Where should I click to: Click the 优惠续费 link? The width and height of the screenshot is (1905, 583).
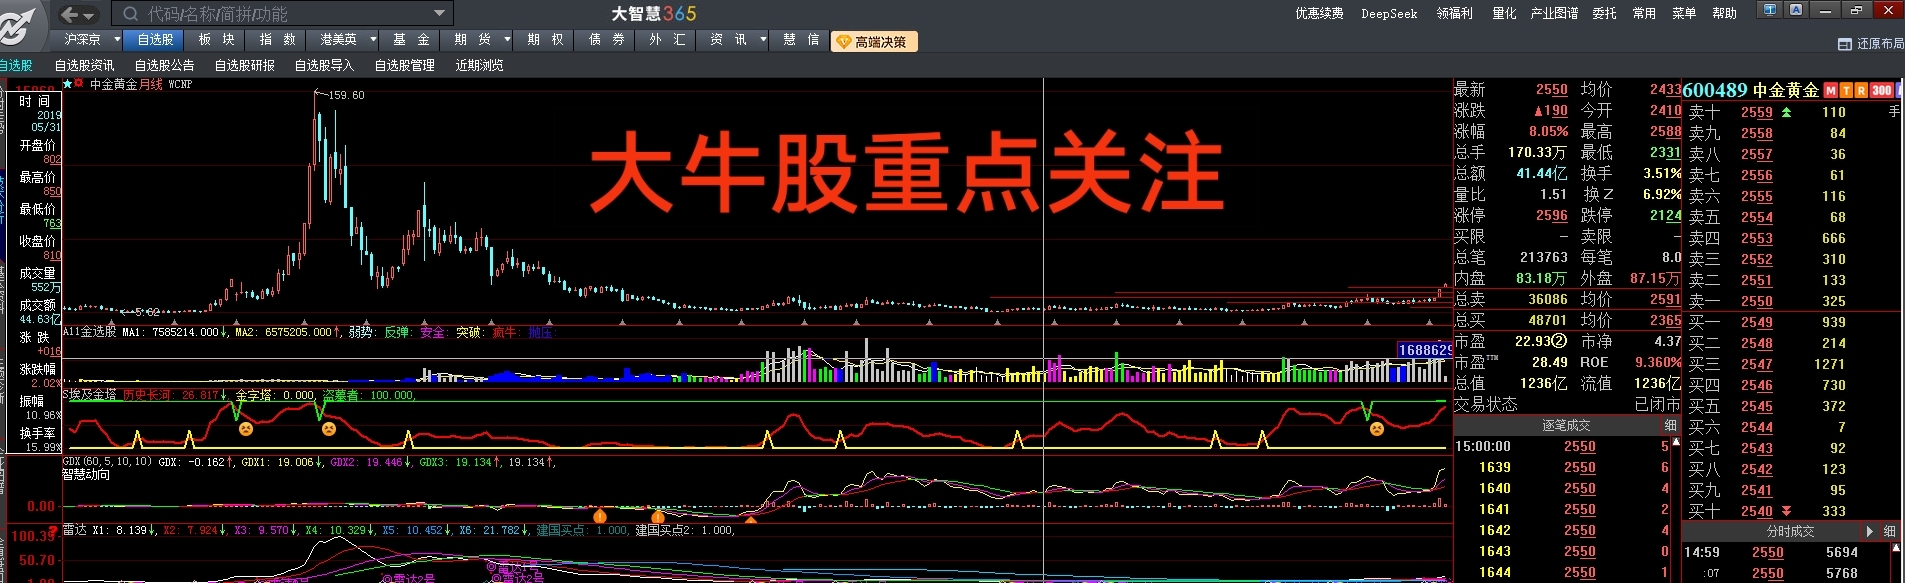pyautogui.click(x=1319, y=14)
